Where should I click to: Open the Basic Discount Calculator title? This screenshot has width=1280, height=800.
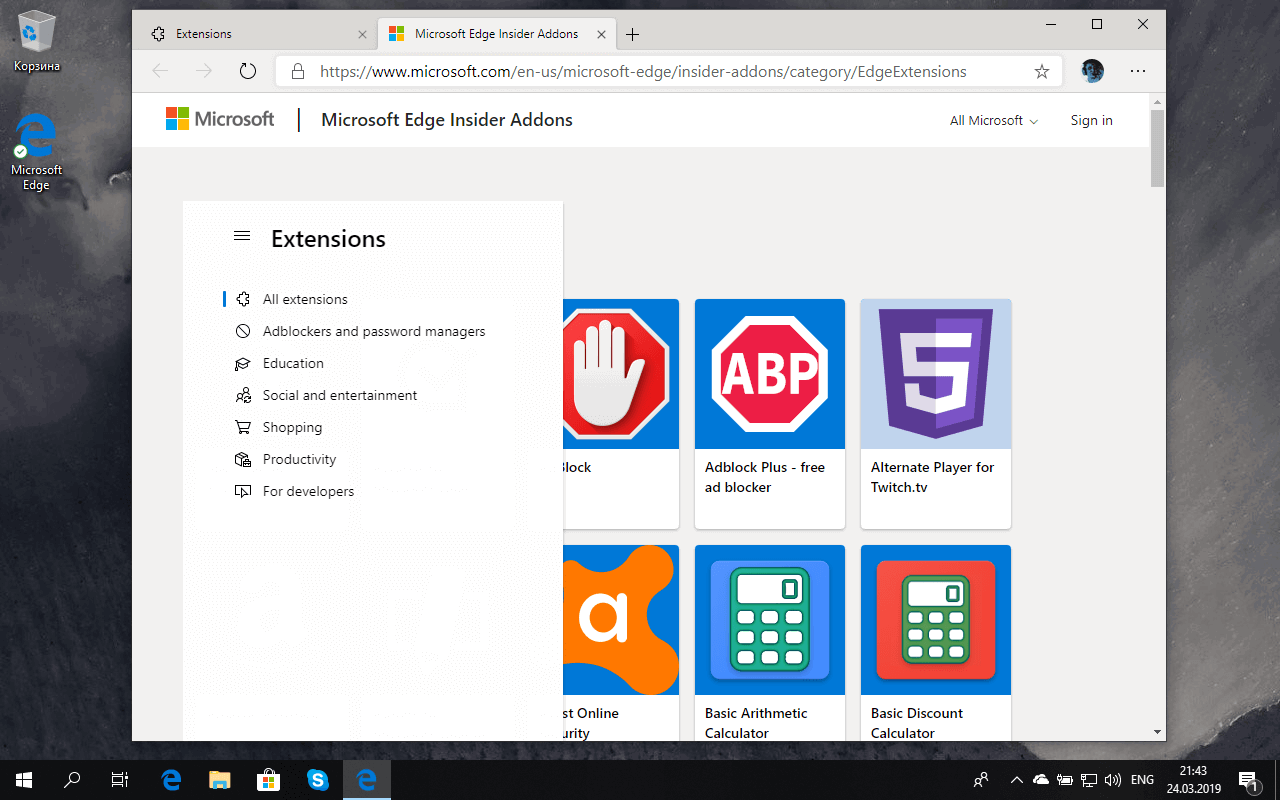click(x=917, y=723)
